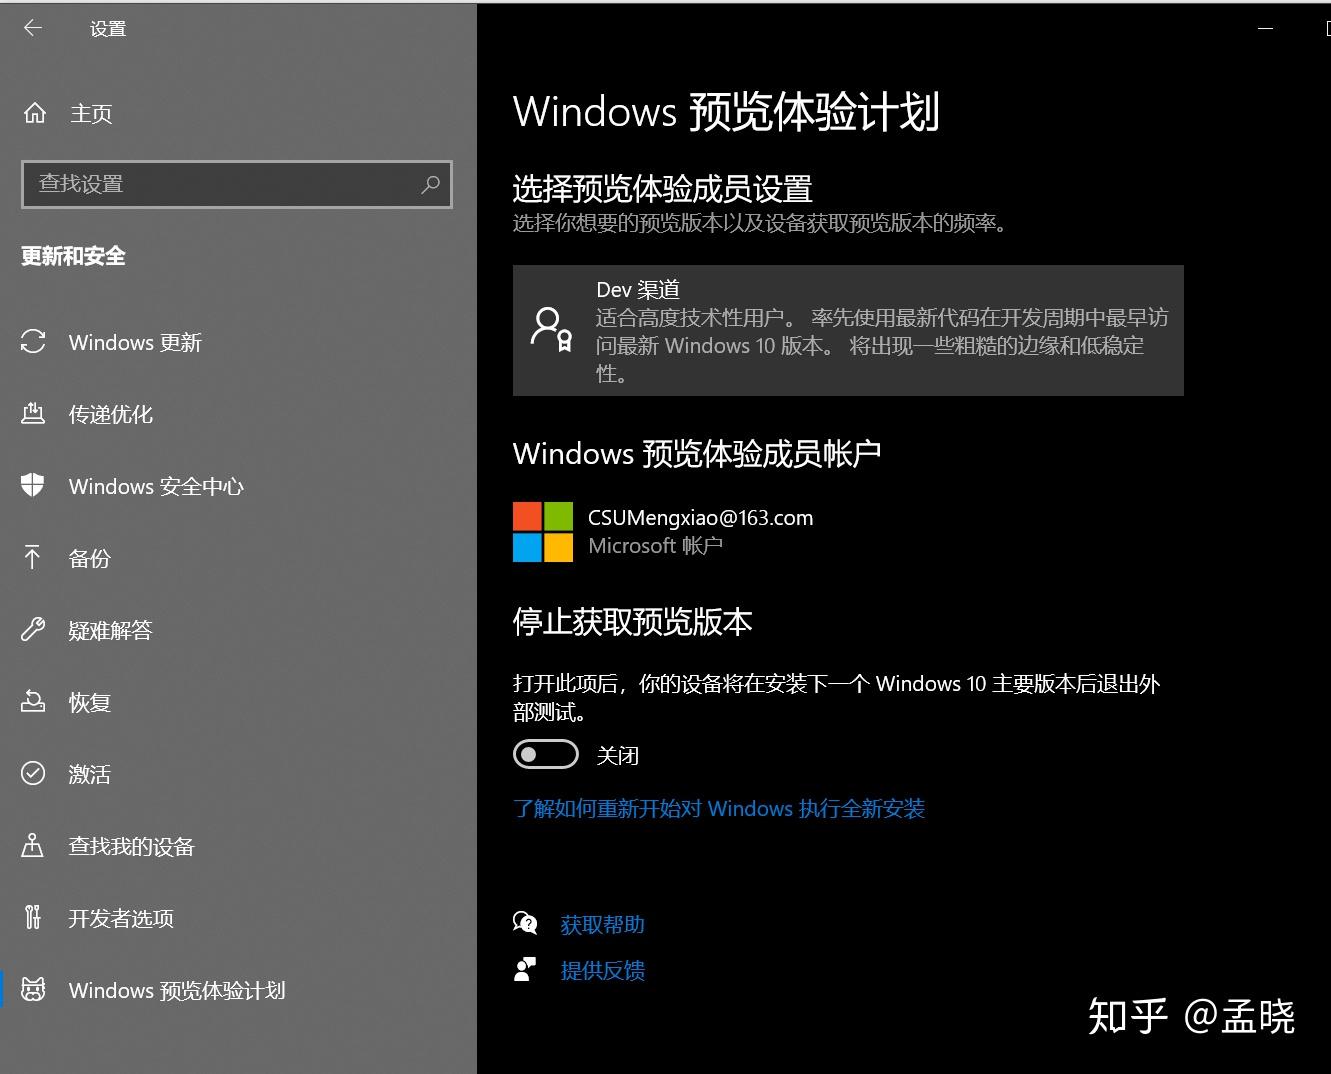Screen dimensions: 1331x1074
Task: Go to 激活 settings
Action: click(89, 774)
